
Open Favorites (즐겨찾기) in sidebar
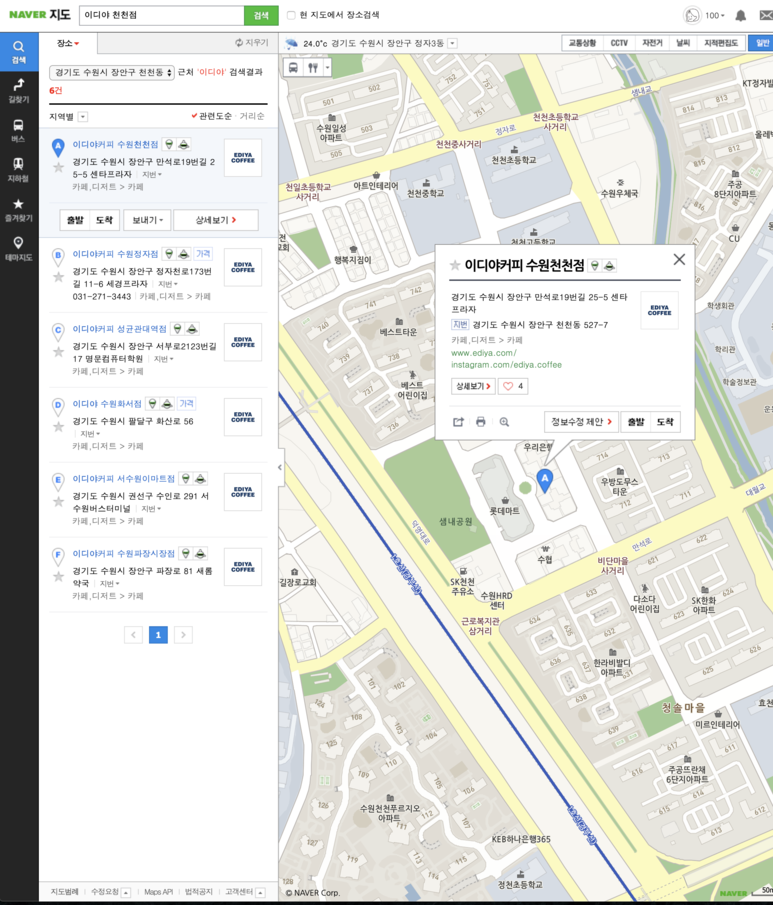click(x=18, y=210)
